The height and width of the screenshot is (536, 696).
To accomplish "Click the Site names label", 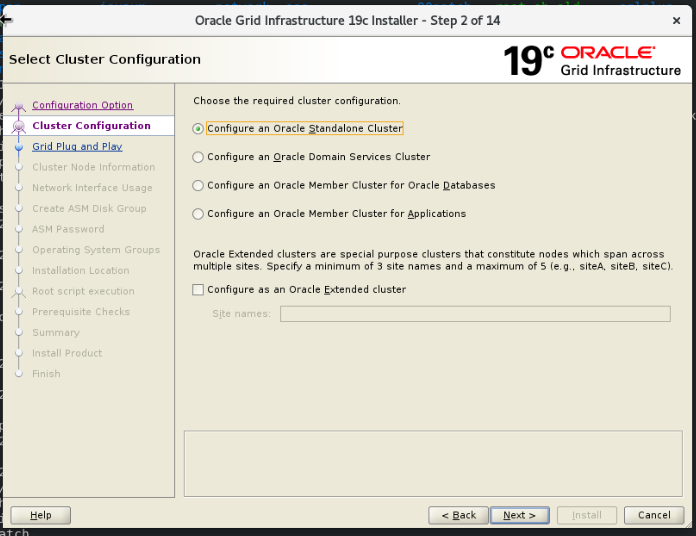I will click(241, 314).
